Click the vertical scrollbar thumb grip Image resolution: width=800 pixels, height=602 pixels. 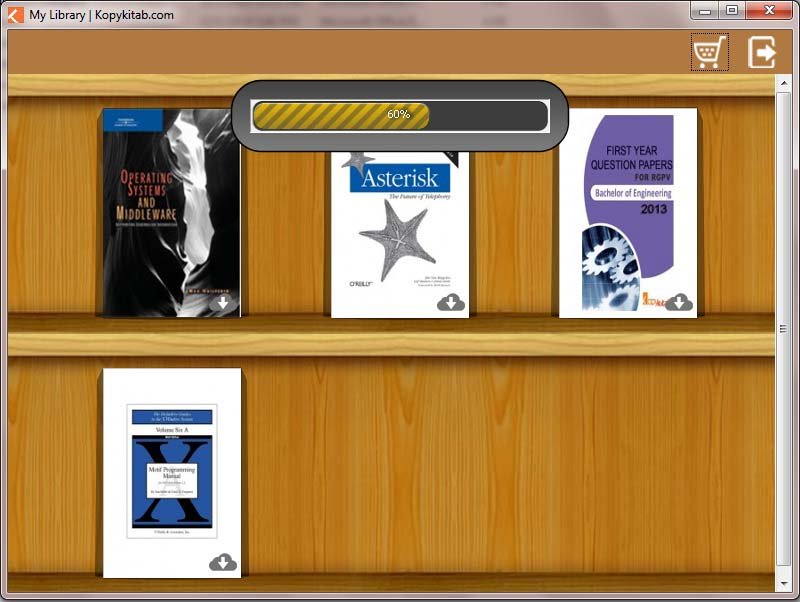click(x=784, y=329)
